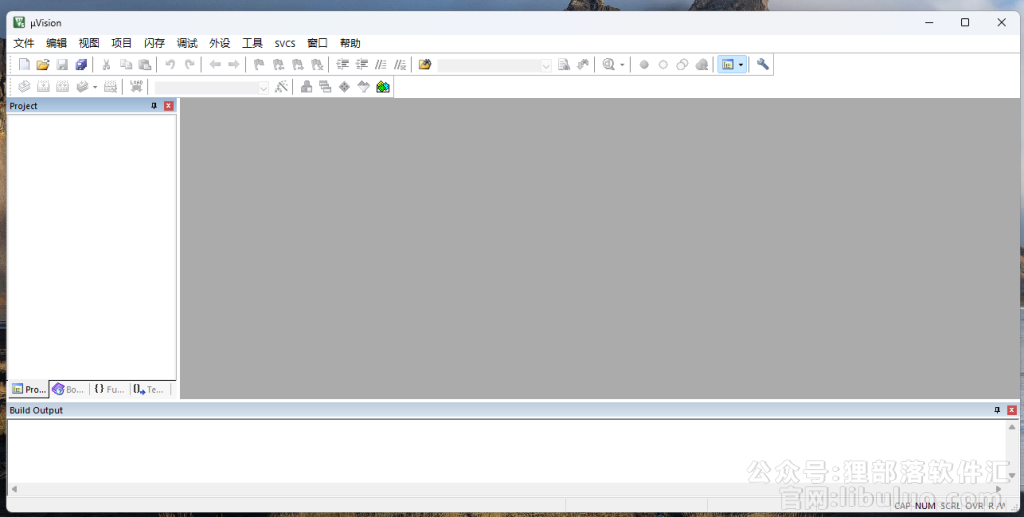Click the New file icon
The image size is (1024, 517).
pyautogui.click(x=24, y=65)
